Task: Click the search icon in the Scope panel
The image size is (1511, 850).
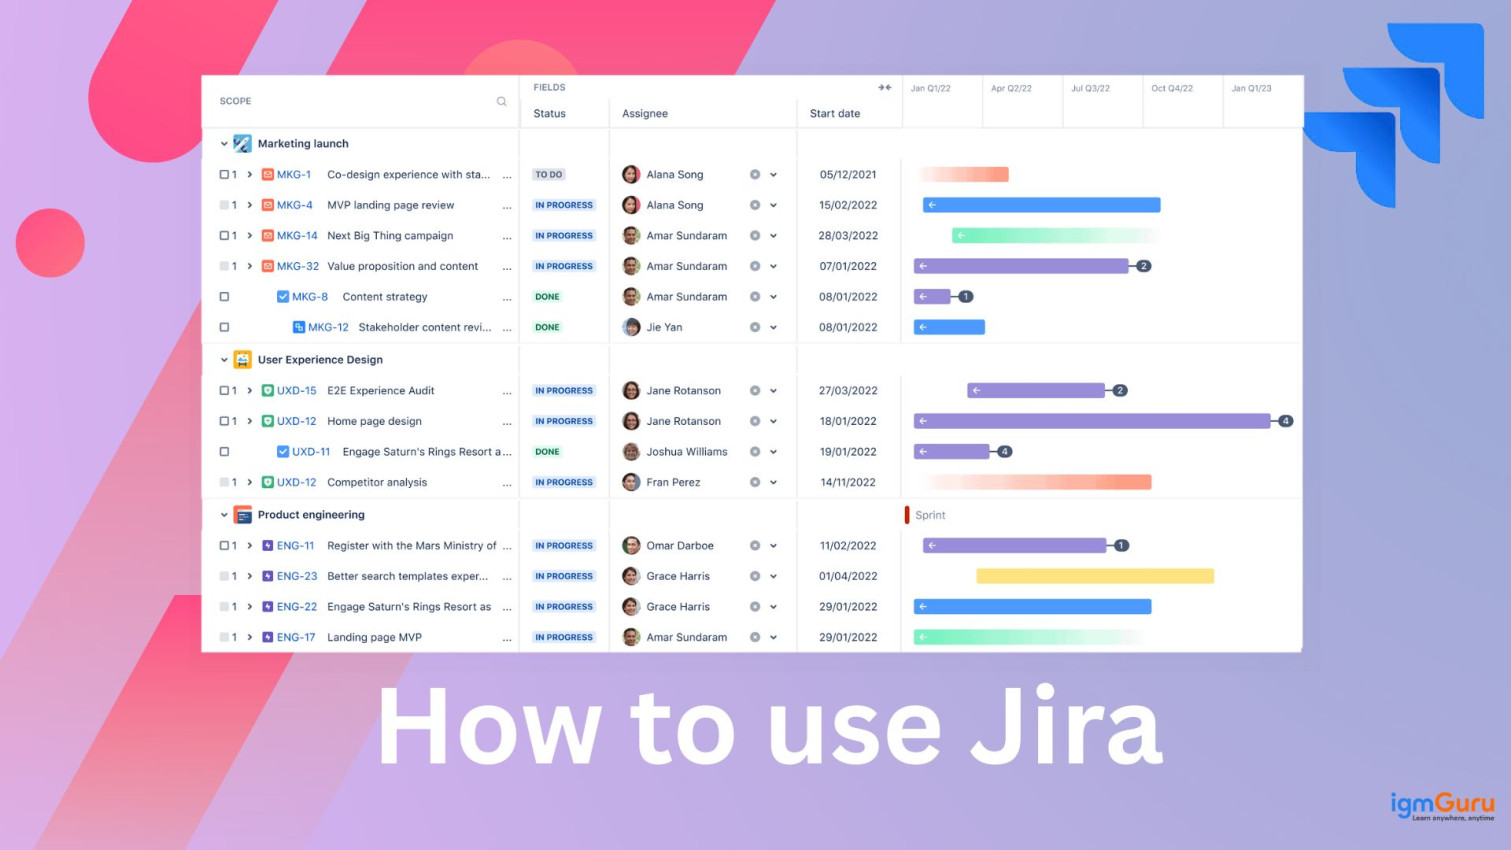Action: click(x=501, y=101)
